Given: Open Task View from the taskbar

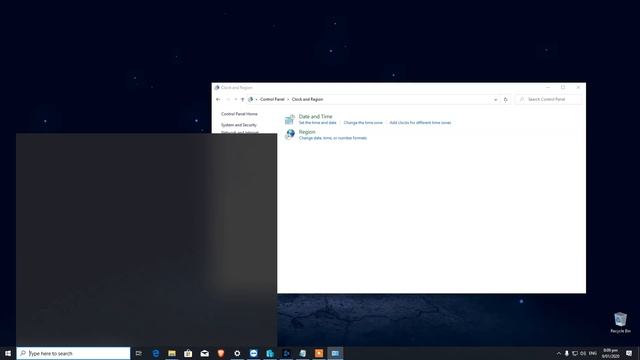Looking at the screenshot, I should pos(139,353).
